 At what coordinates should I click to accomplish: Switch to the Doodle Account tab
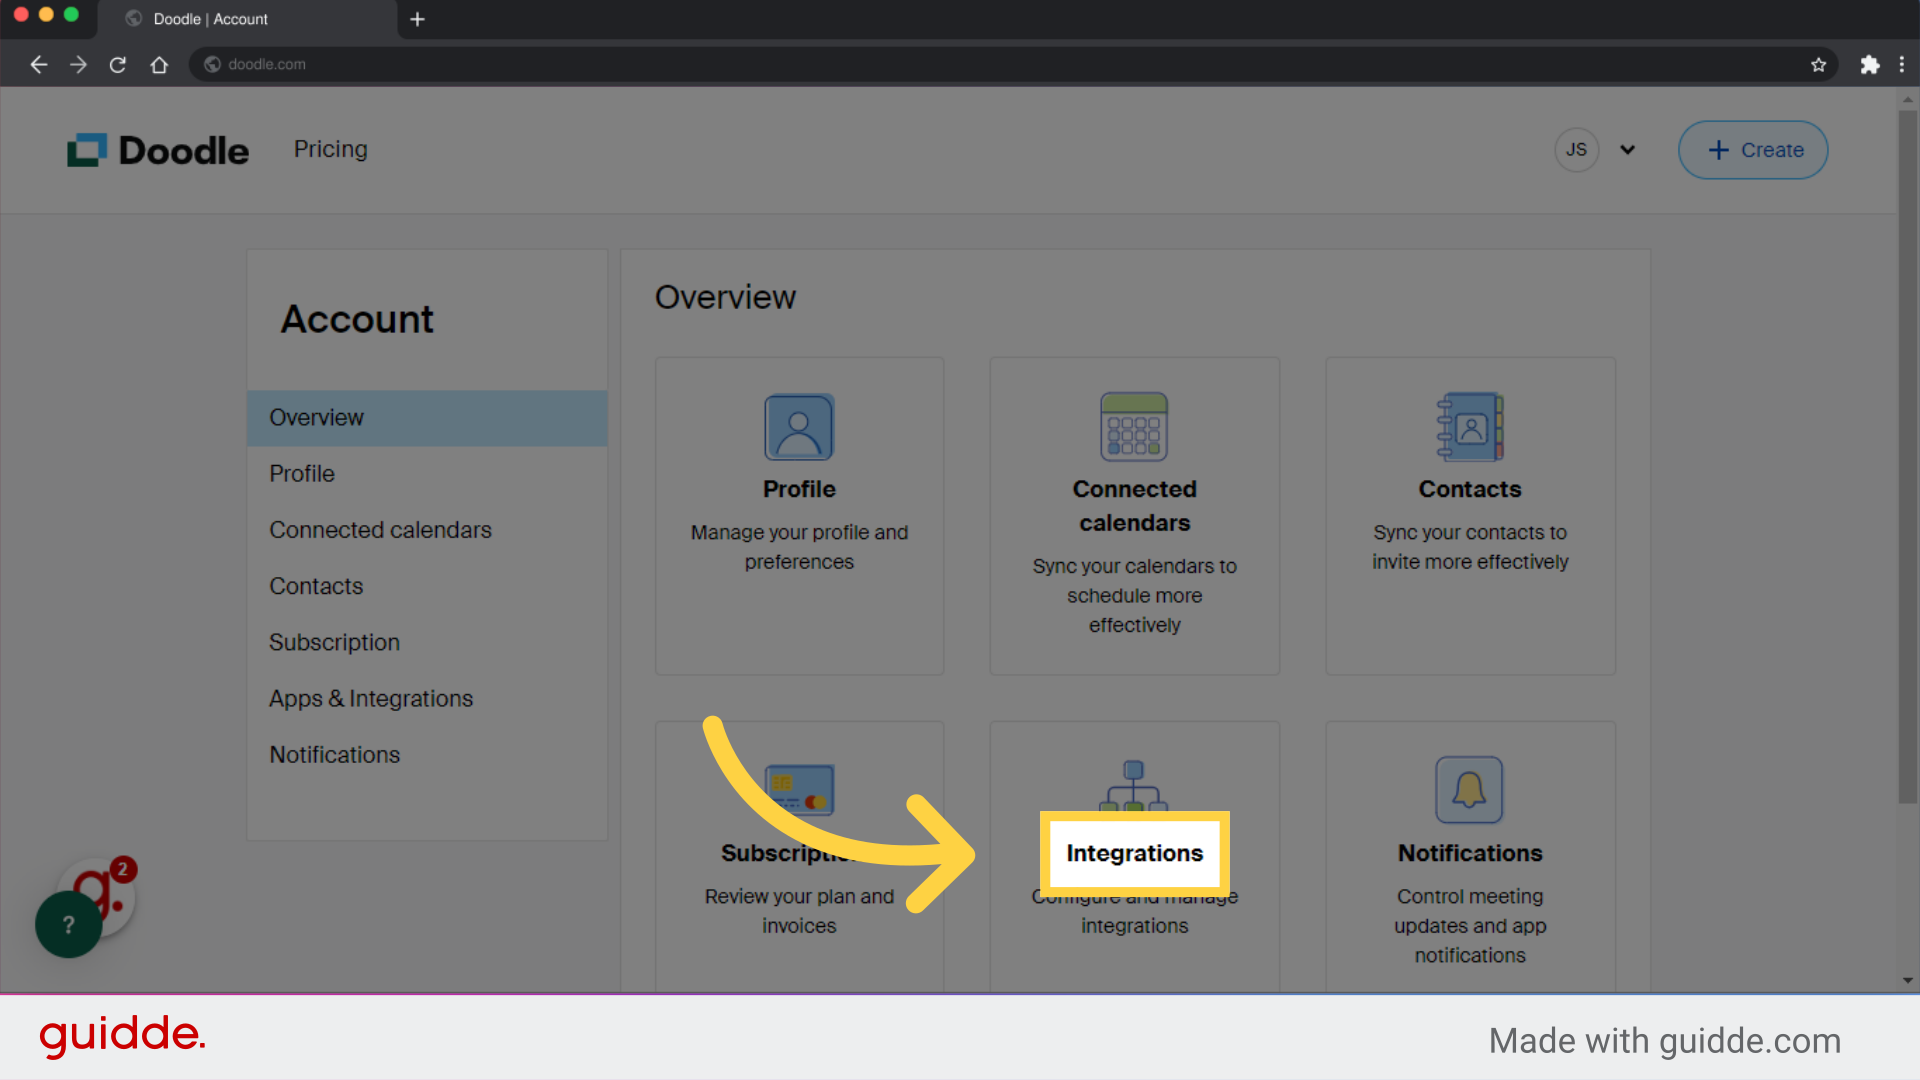(x=210, y=19)
